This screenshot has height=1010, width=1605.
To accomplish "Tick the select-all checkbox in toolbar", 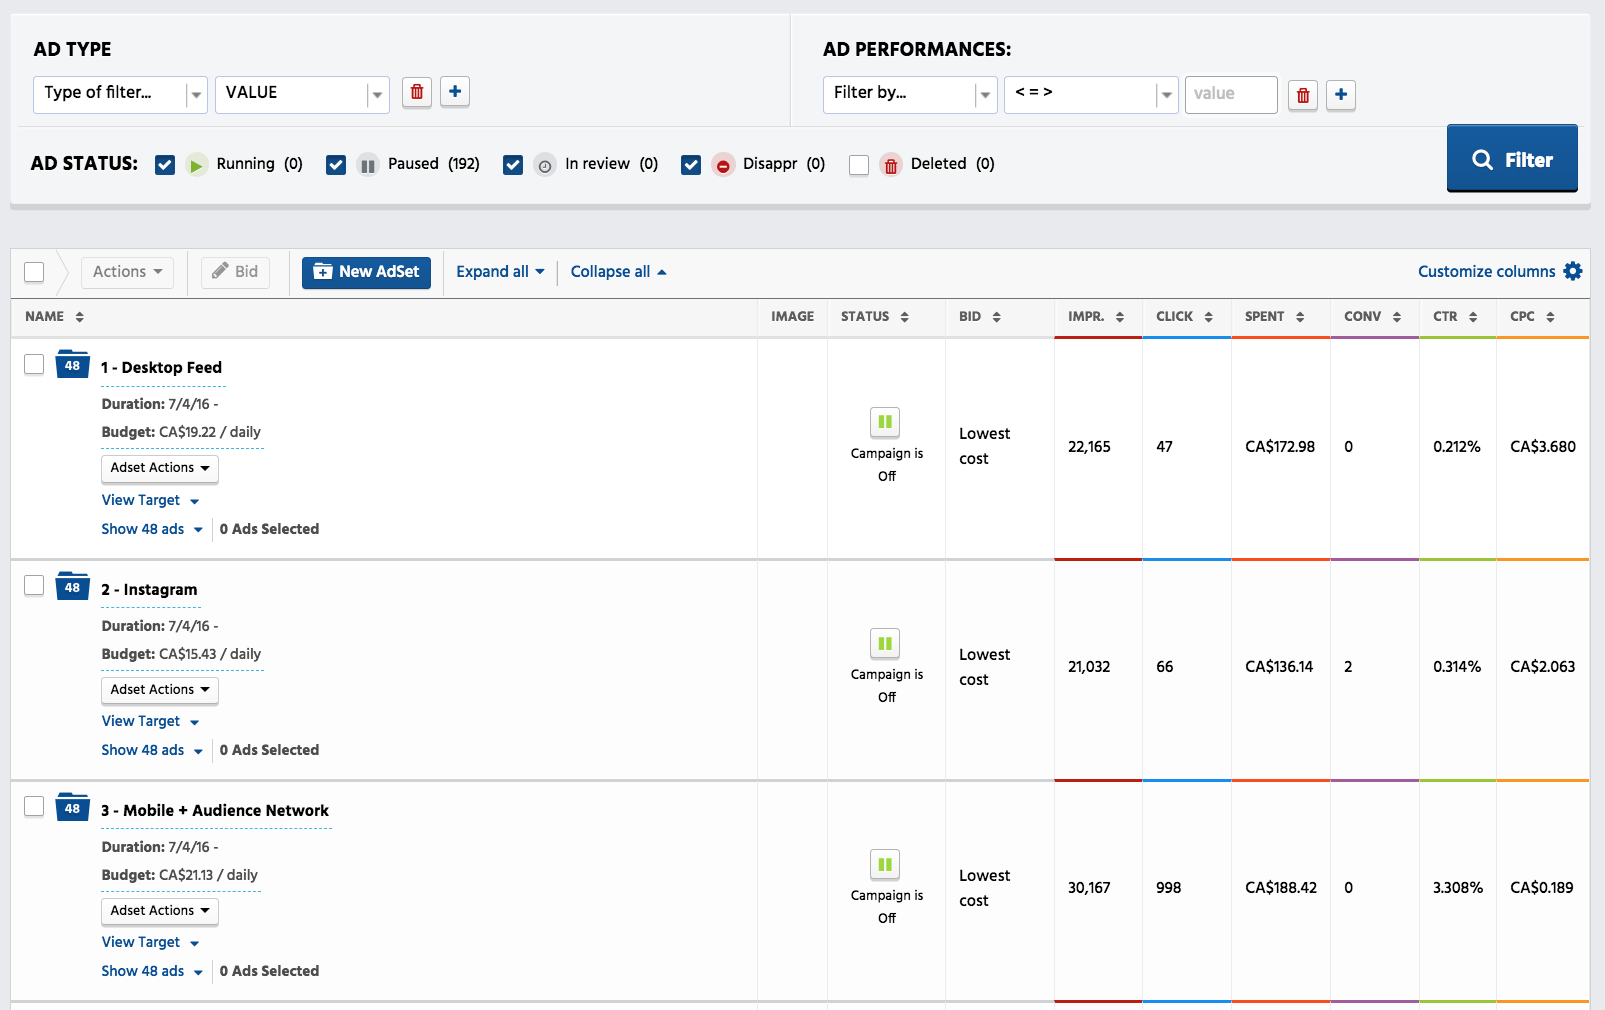I will click(x=34, y=272).
